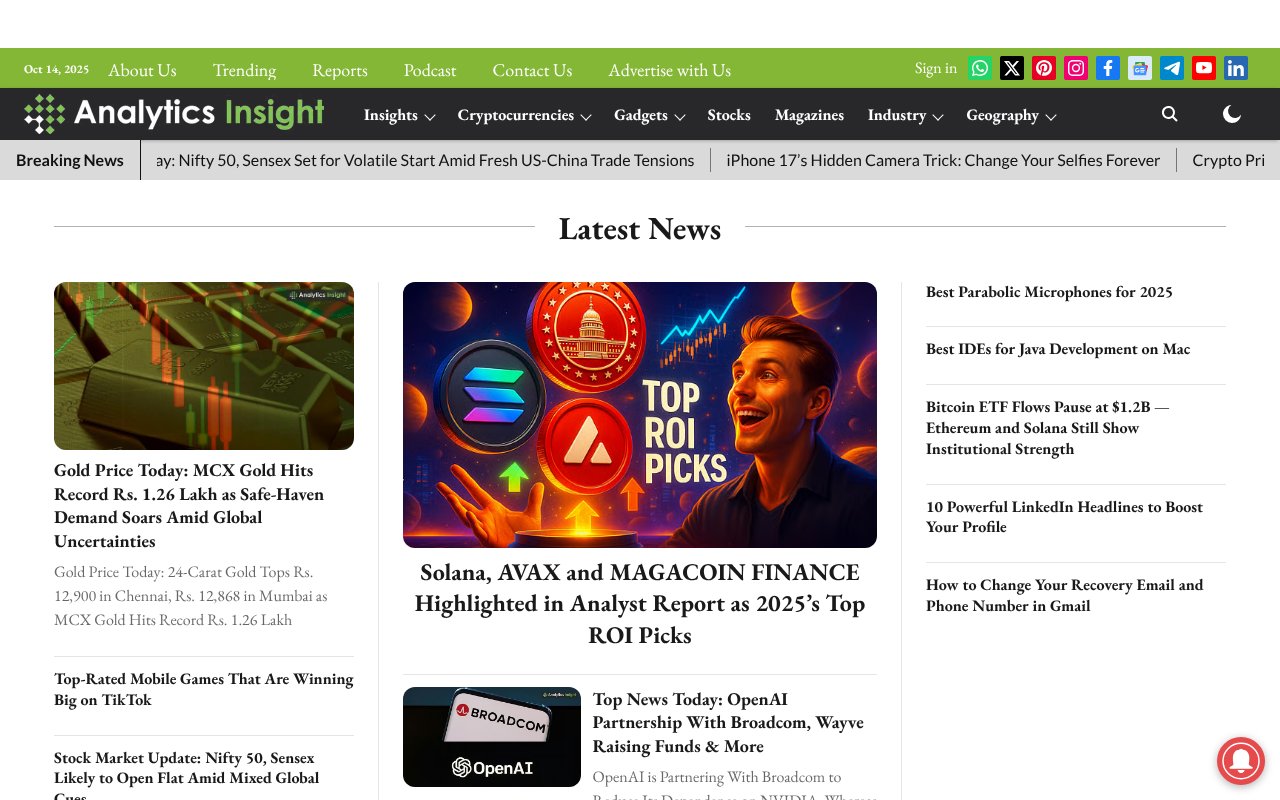Viewport: 1280px width, 800px height.
Task: Open the Magazines menu item
Action: (809, 115)
